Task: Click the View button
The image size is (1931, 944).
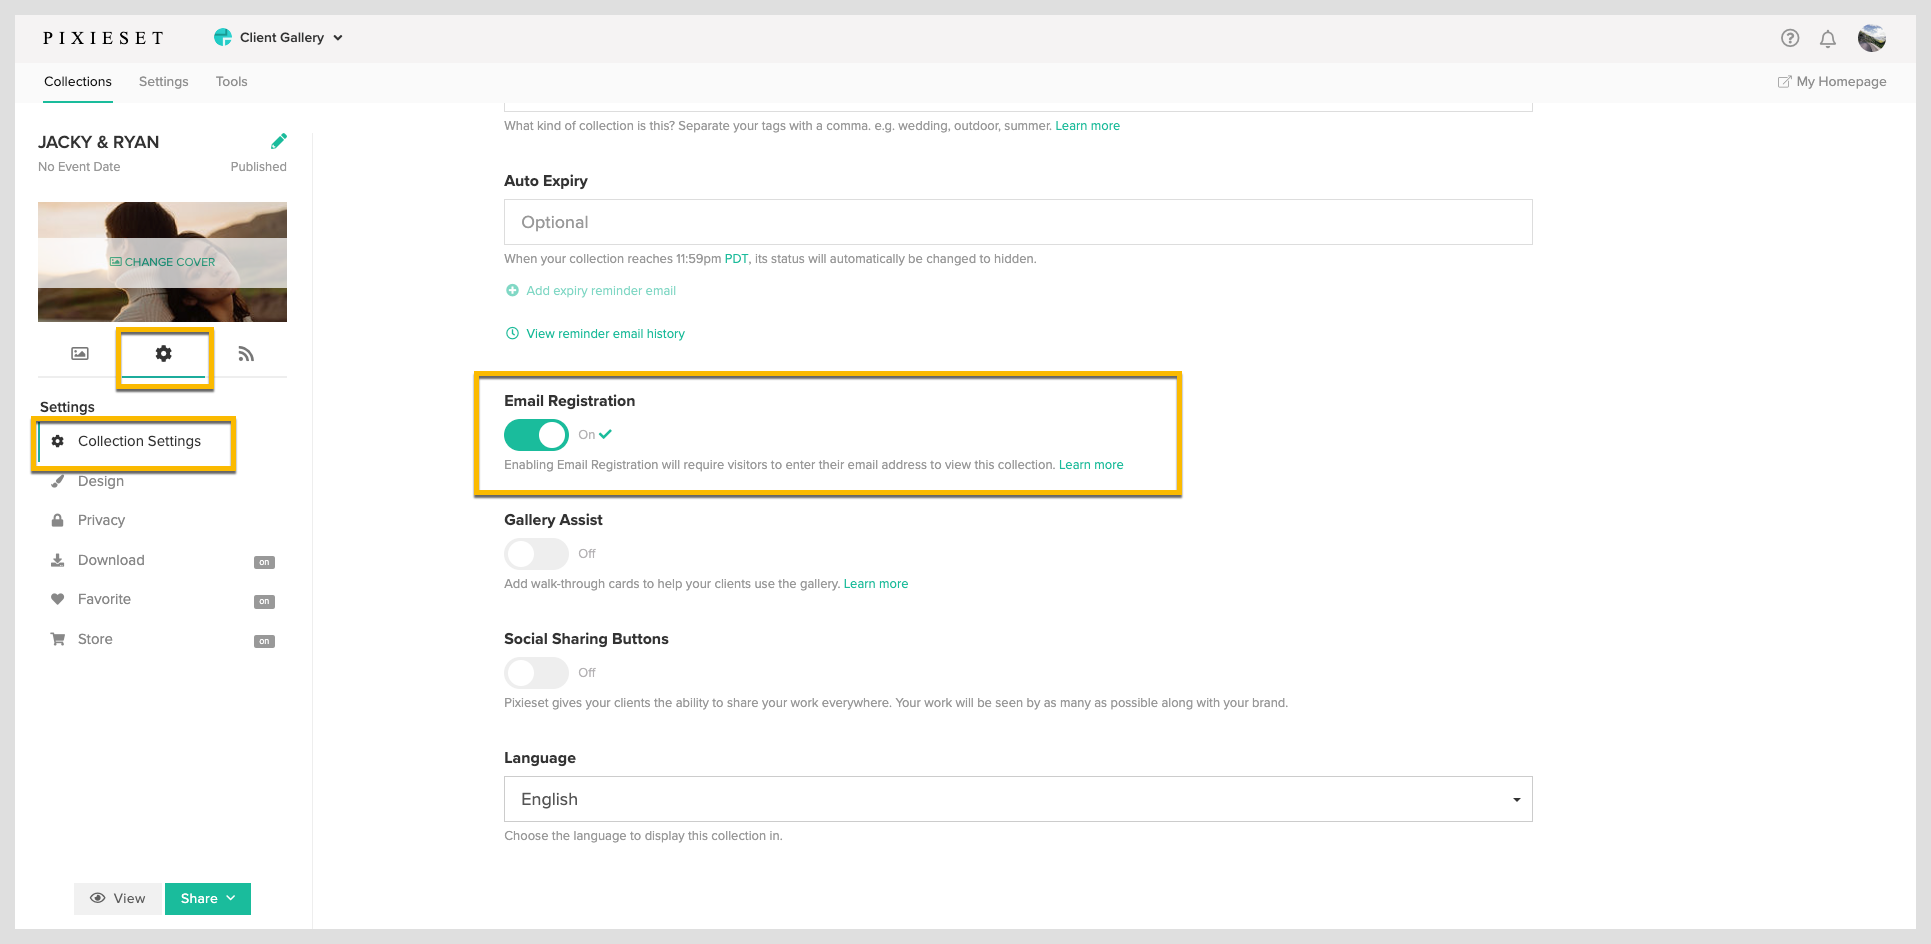Action: (117, 898)
